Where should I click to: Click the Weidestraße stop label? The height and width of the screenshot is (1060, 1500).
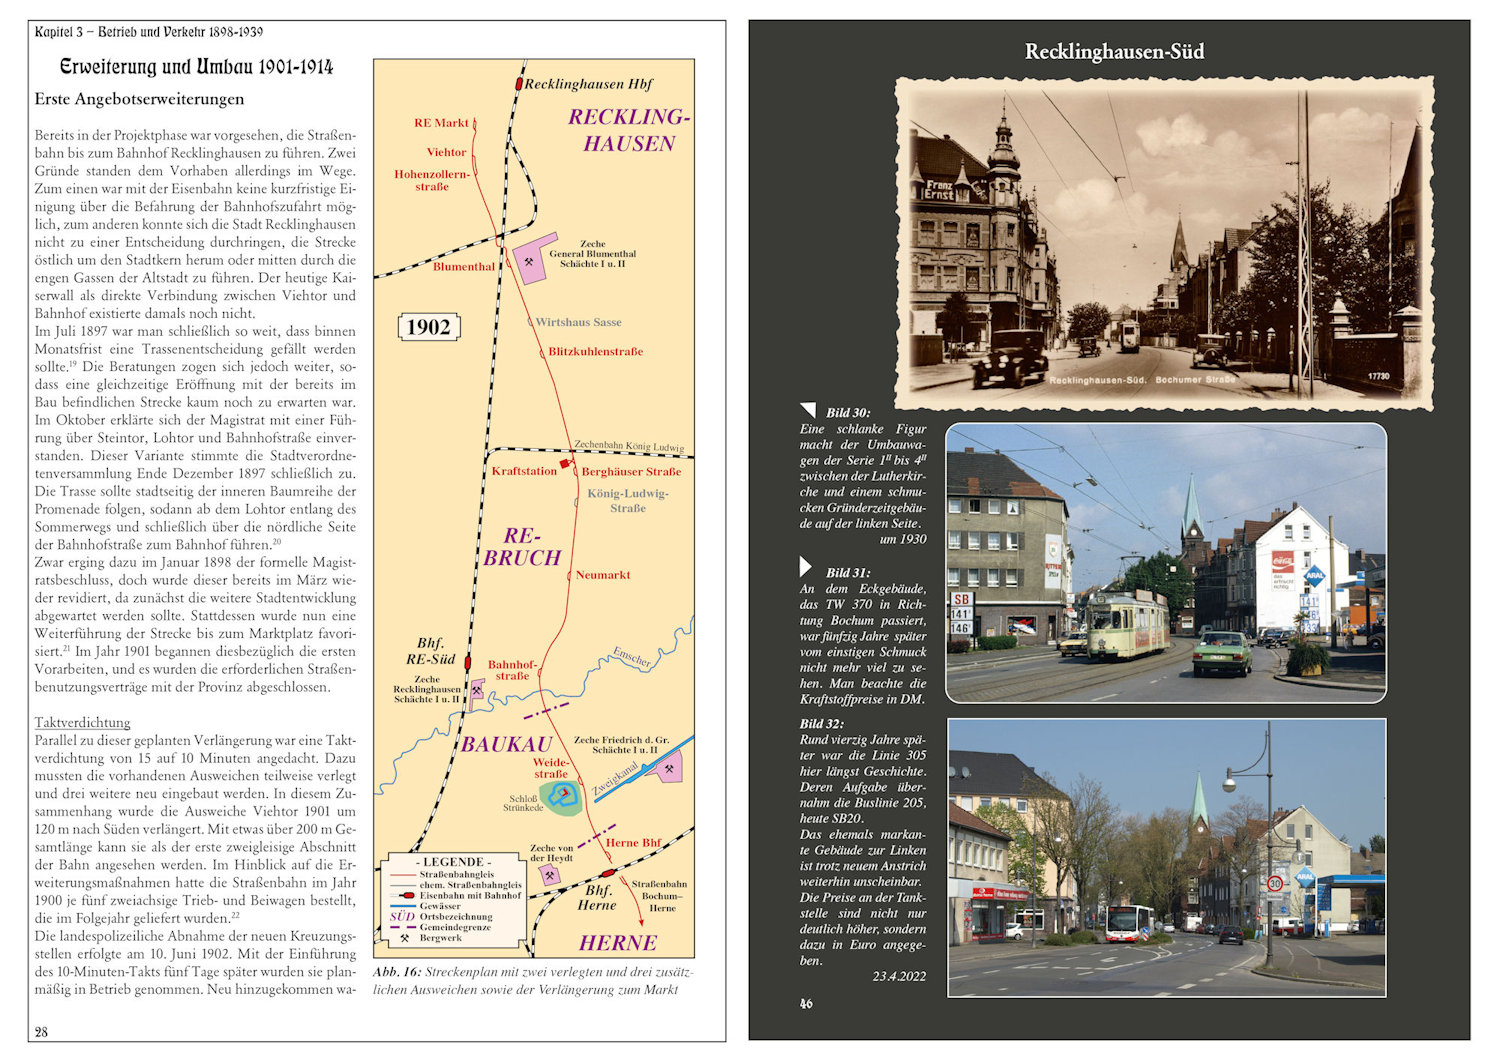(550, 768)
